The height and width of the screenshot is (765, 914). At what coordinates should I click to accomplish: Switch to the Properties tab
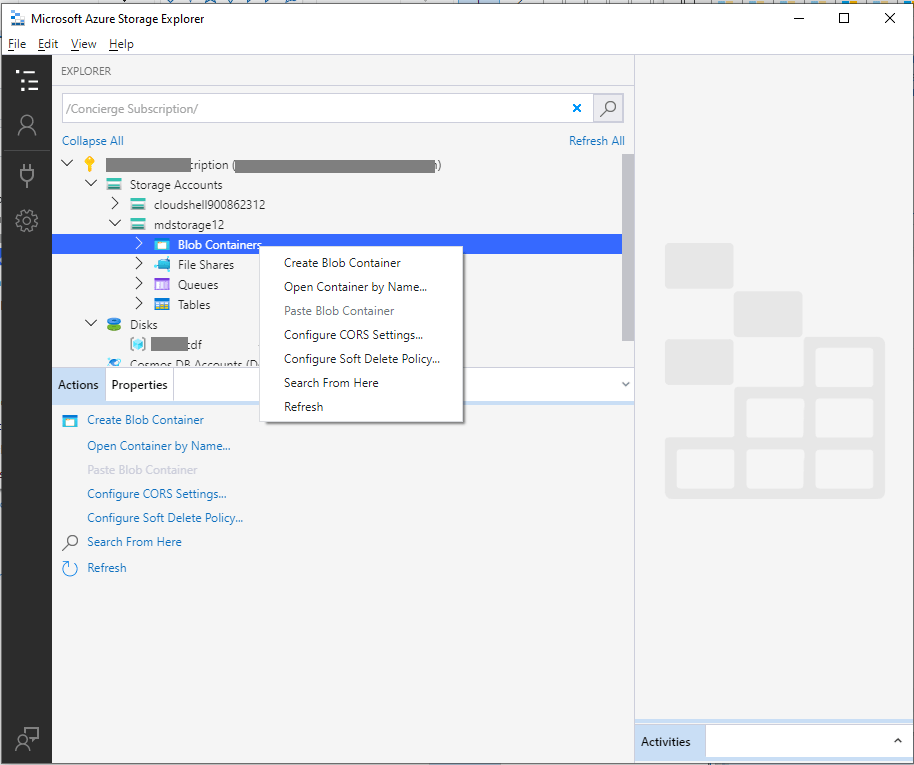tap(139, 384)
